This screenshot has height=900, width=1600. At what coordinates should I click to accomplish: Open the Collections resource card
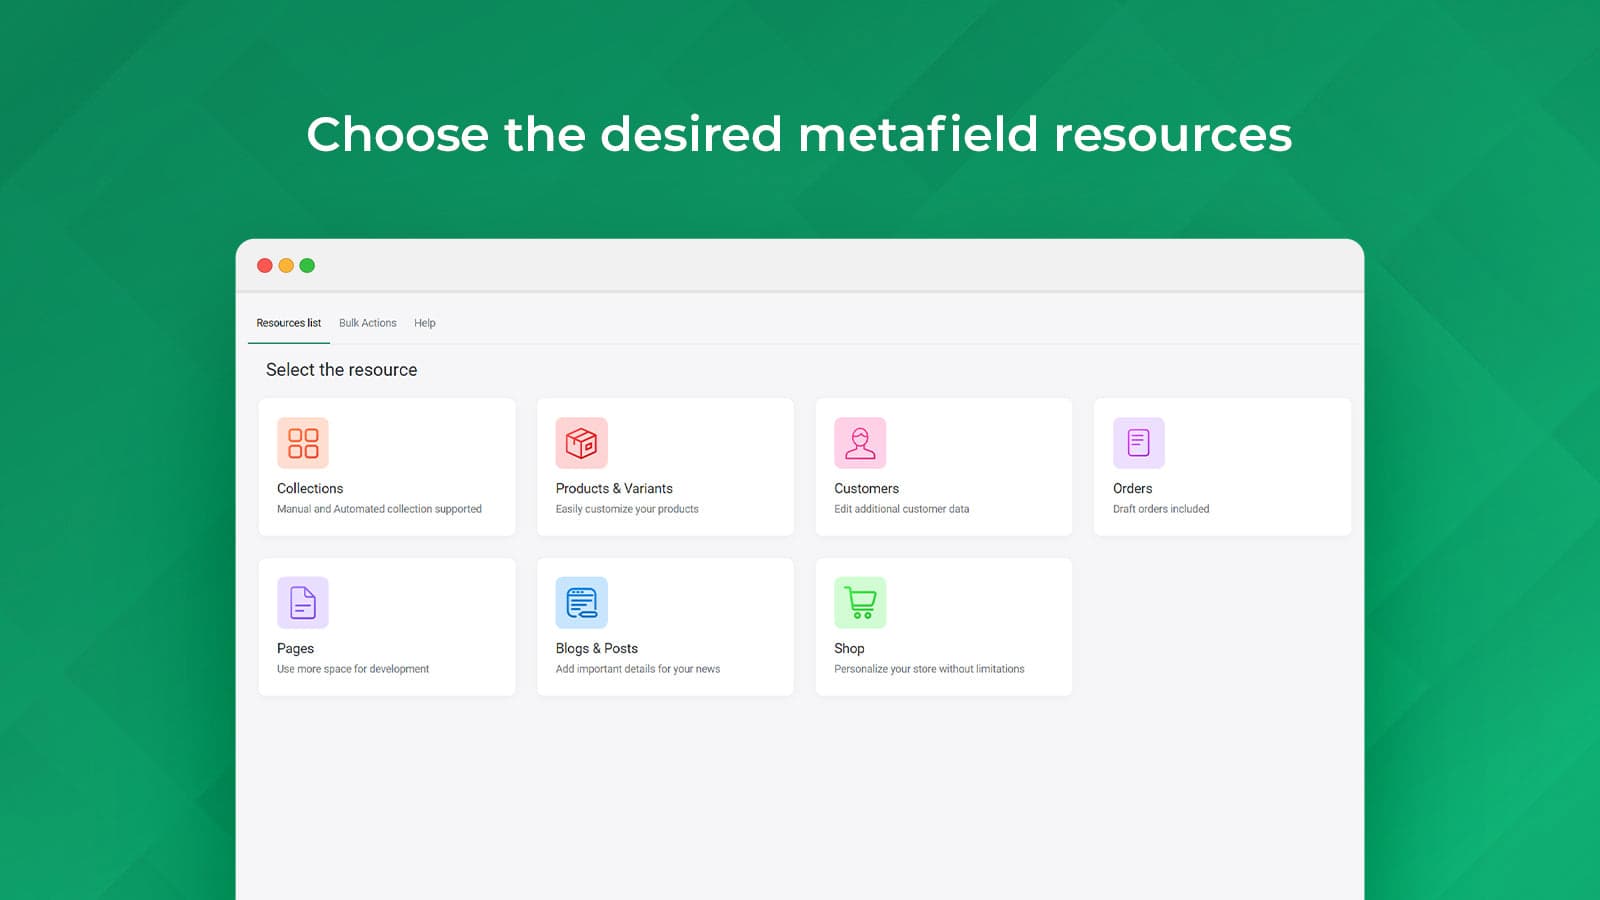tap(386, 466)
